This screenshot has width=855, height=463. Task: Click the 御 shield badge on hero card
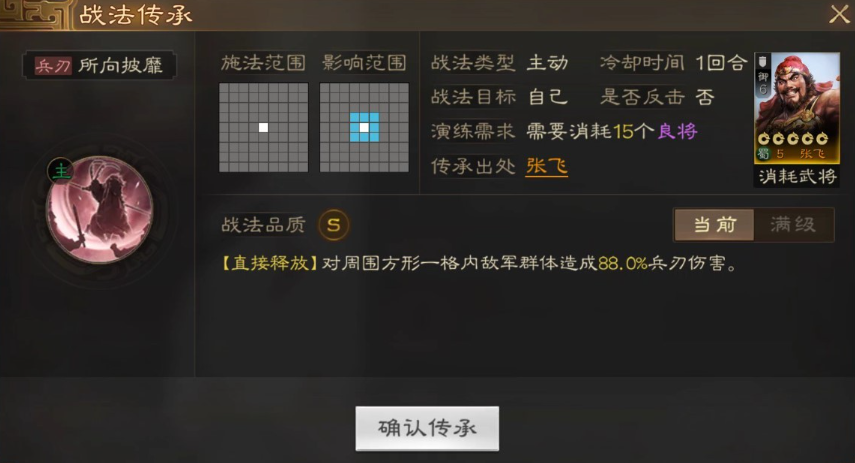(762, 75)
